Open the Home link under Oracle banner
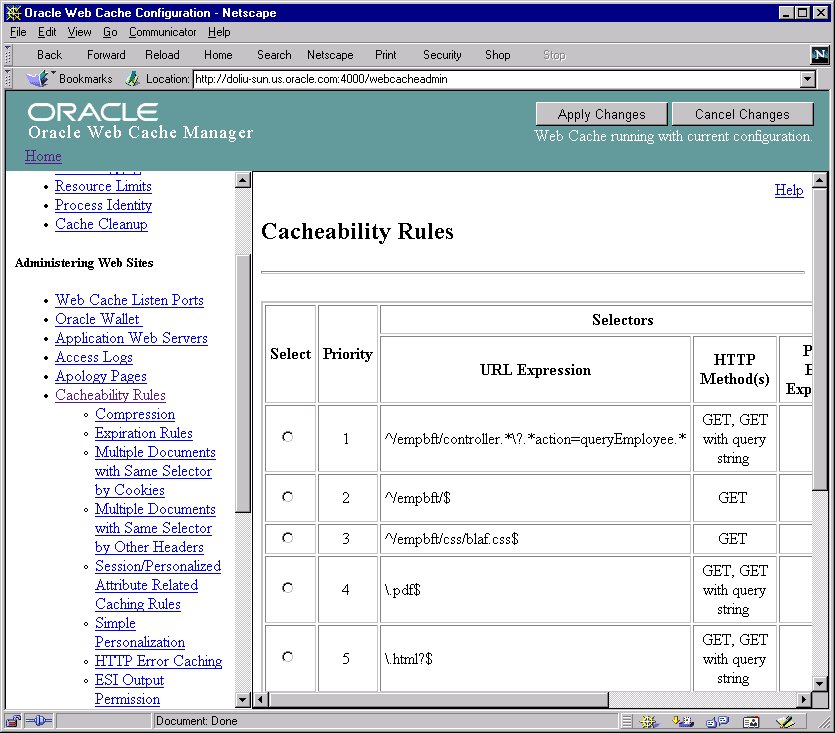This screenshot has width=835, height=733. click(x=43, y=156)
